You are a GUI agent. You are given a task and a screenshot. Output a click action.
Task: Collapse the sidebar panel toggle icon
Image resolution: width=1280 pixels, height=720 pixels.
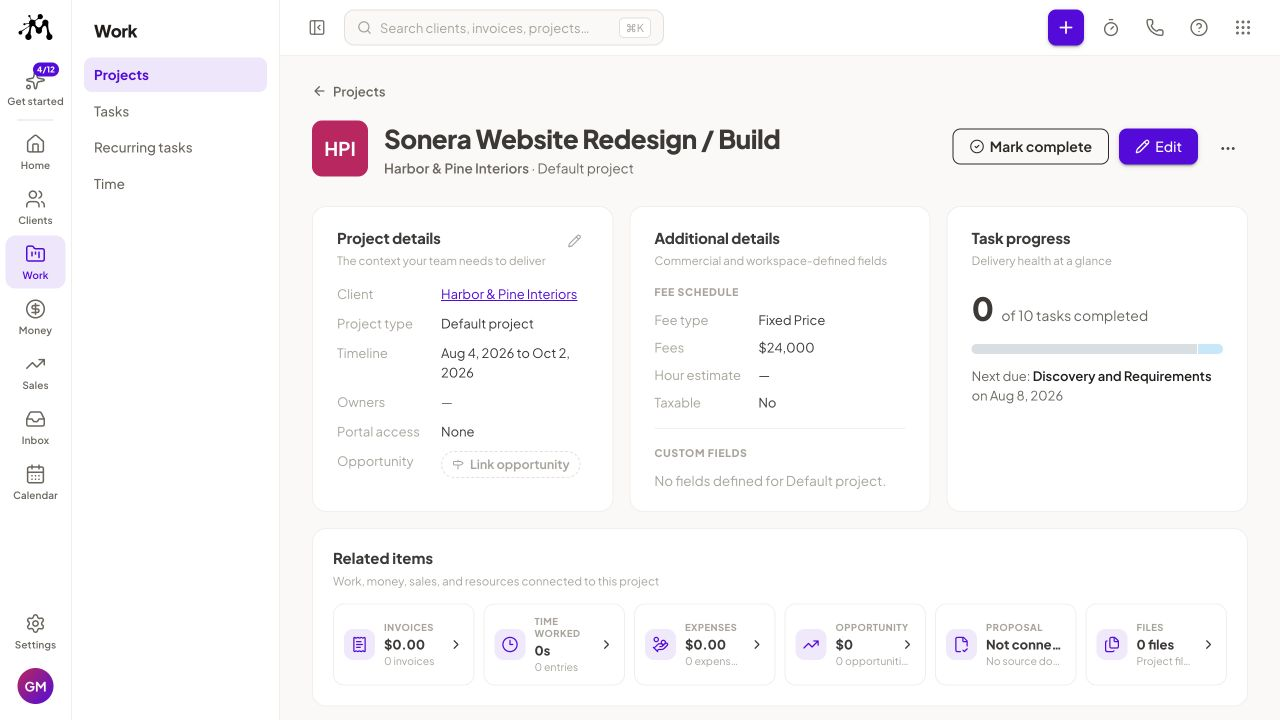pos(317,28)
